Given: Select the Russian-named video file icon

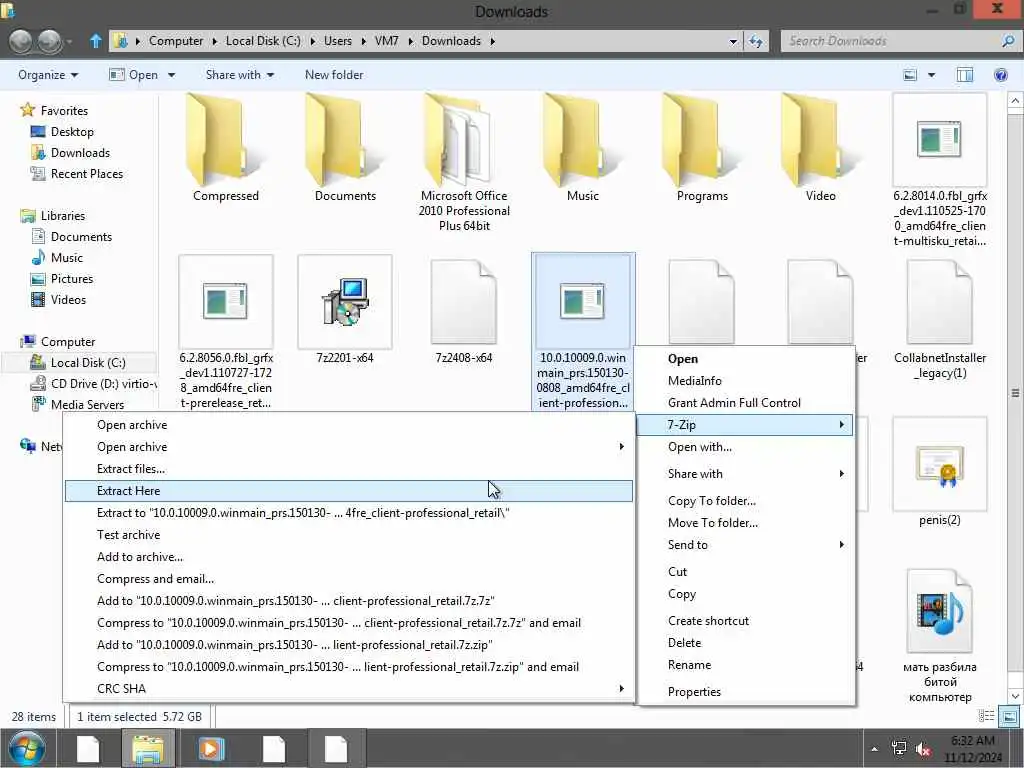Looking at the screenshot, I should pos(940,611).
